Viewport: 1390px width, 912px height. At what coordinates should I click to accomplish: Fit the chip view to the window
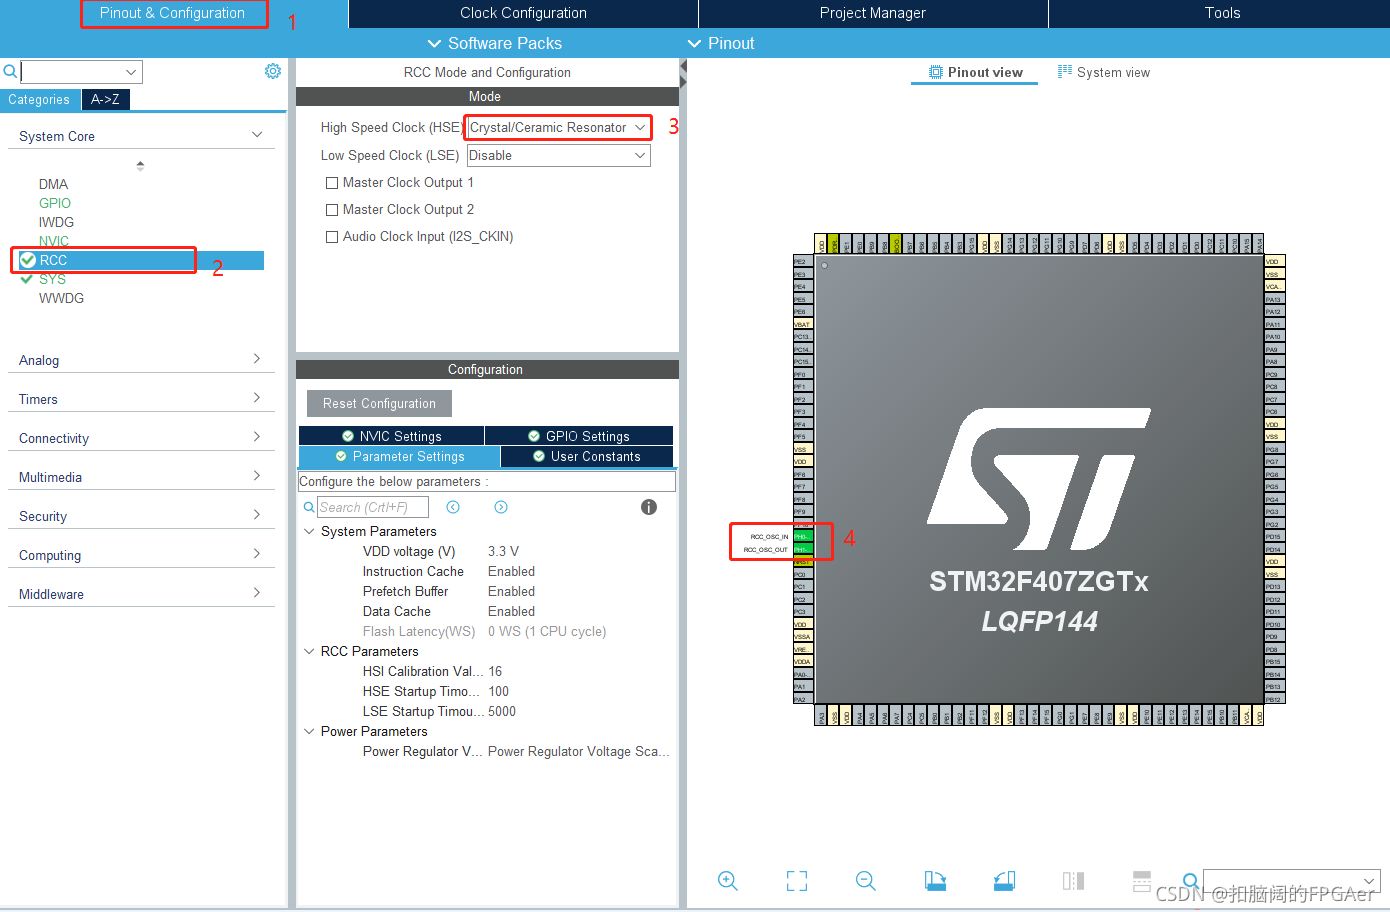click(797, 881)
